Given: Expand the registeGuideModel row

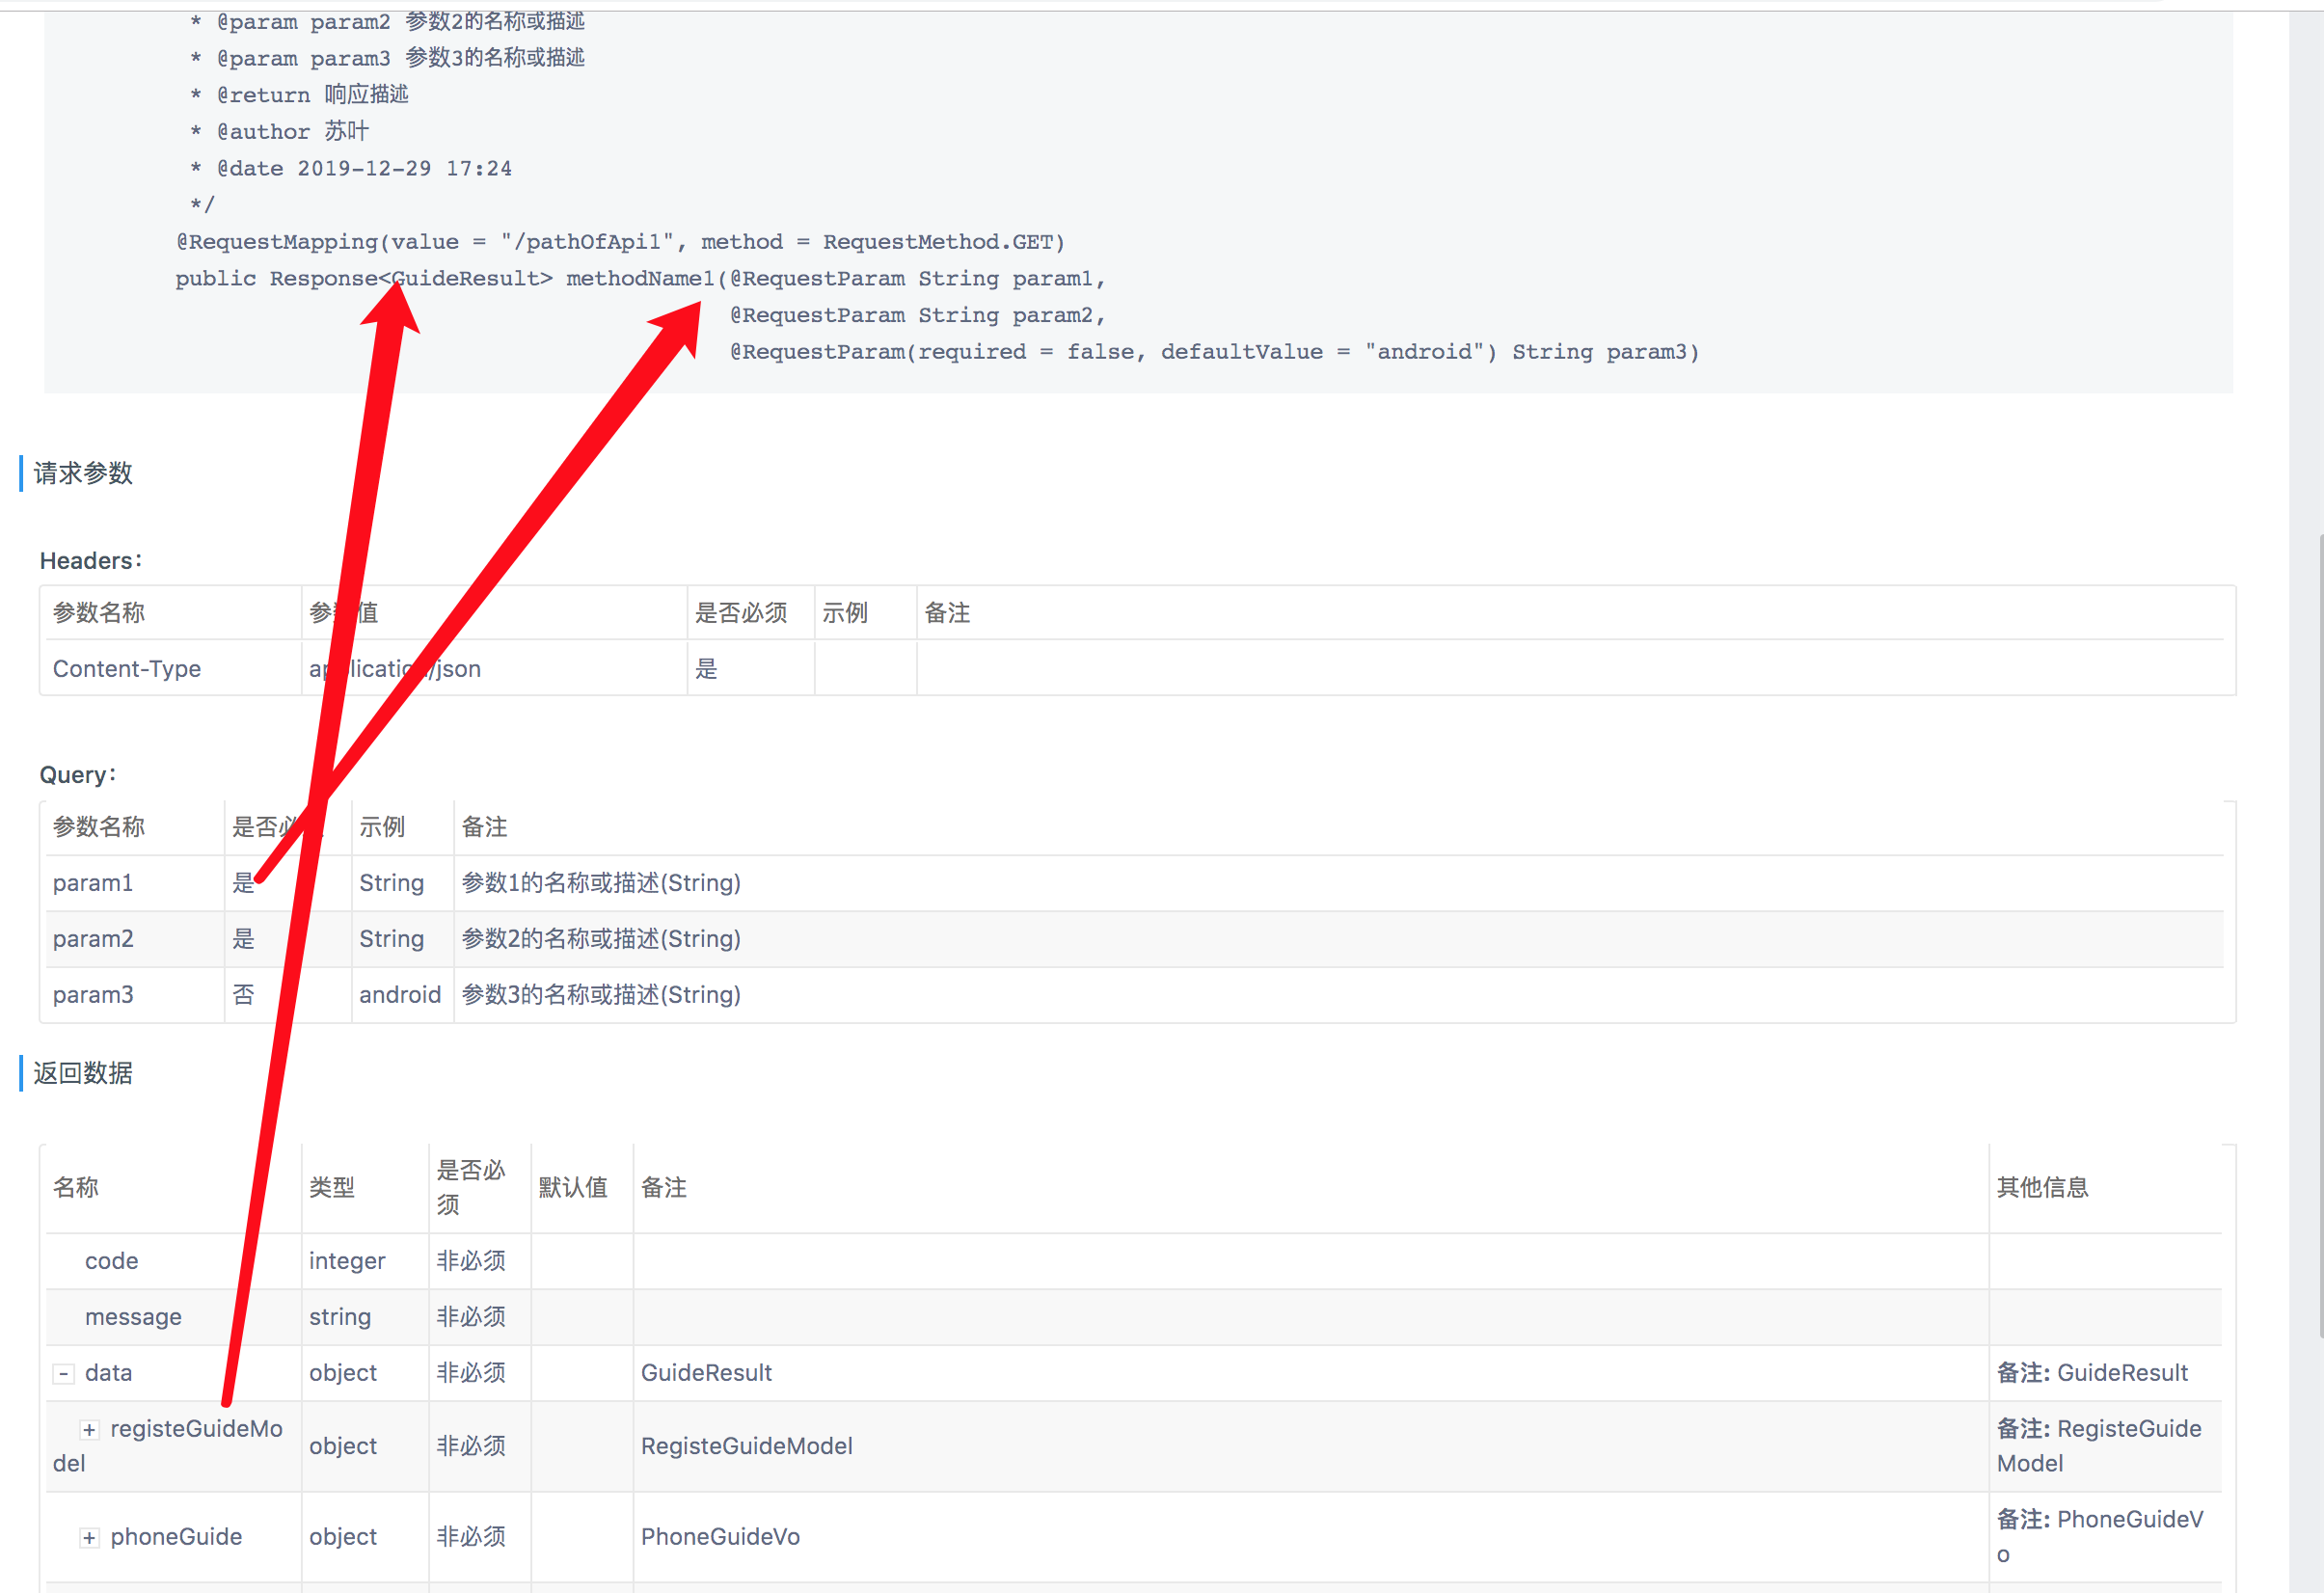Looking at the screenshot, I should [x=89, y=1430].
